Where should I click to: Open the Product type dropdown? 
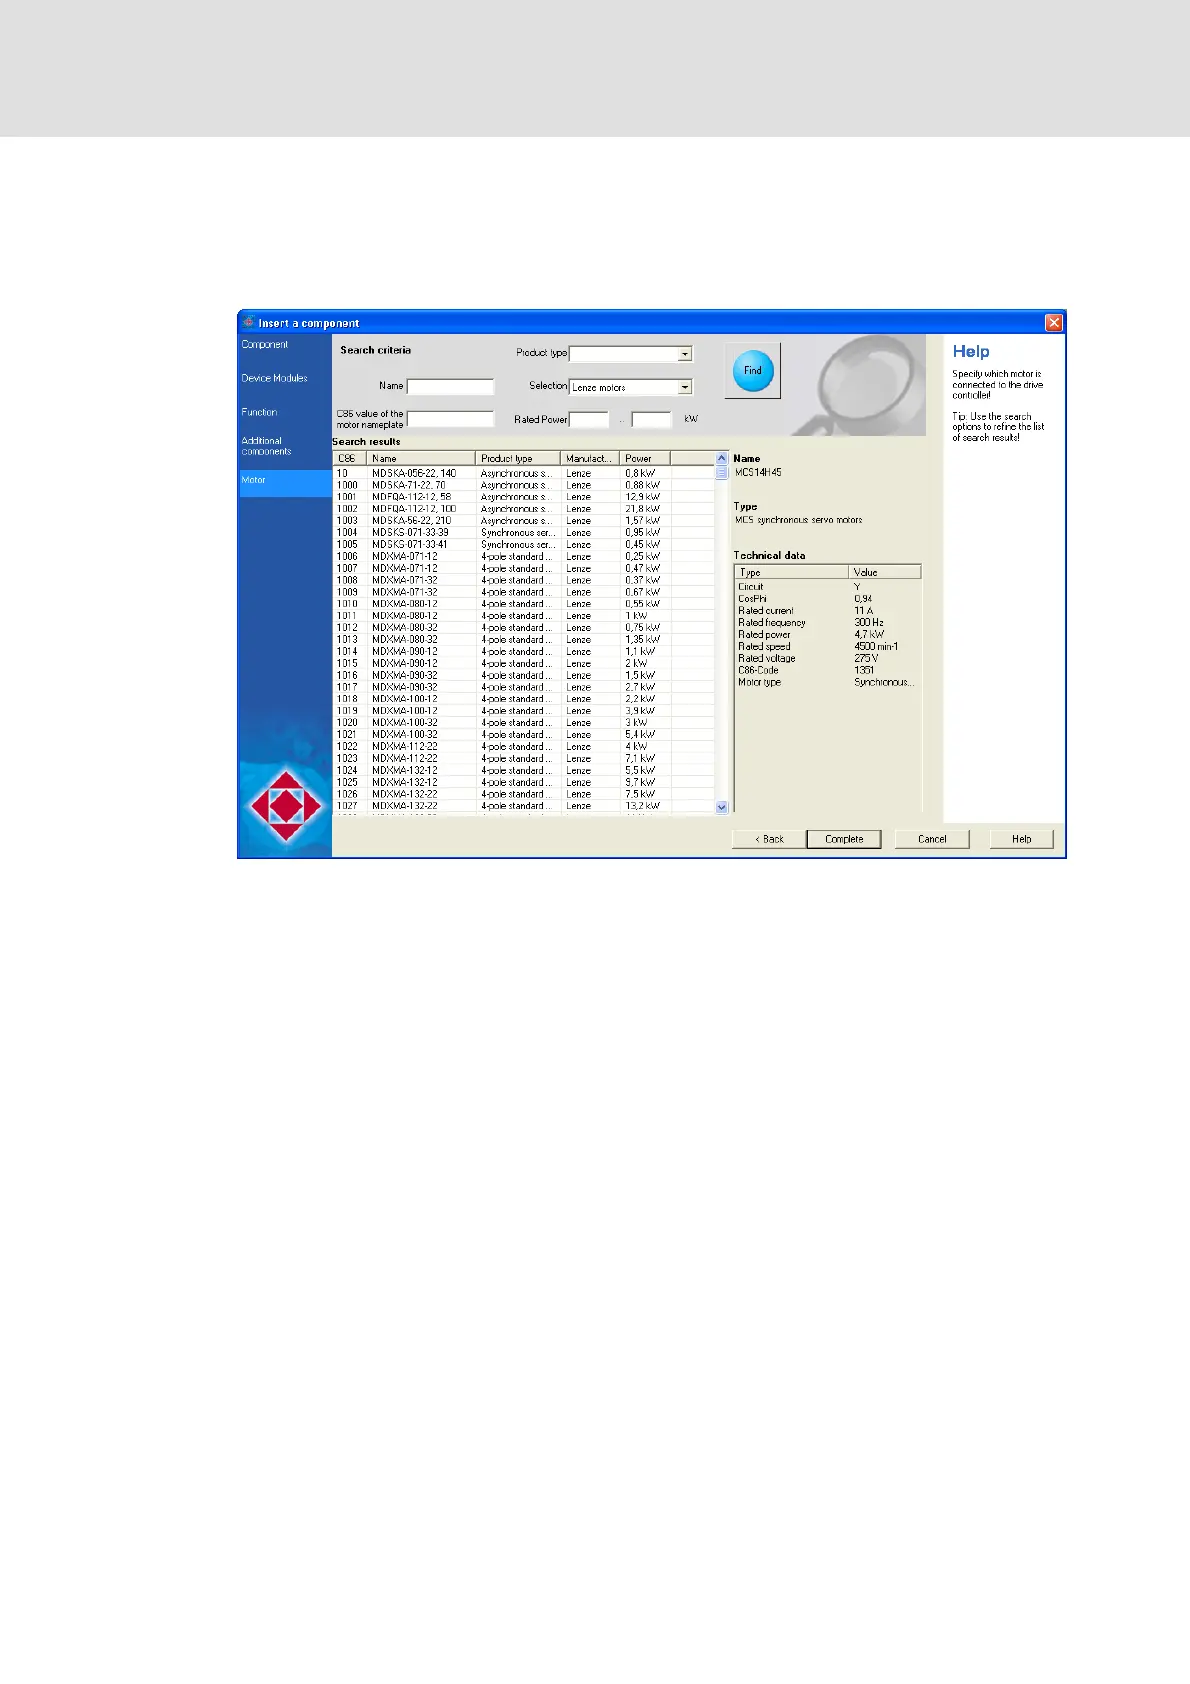685,354
